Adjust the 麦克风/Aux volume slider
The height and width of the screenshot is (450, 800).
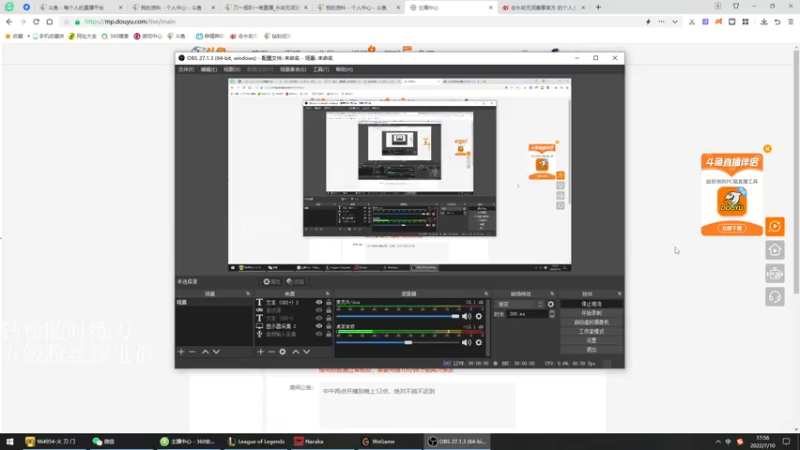398,316
